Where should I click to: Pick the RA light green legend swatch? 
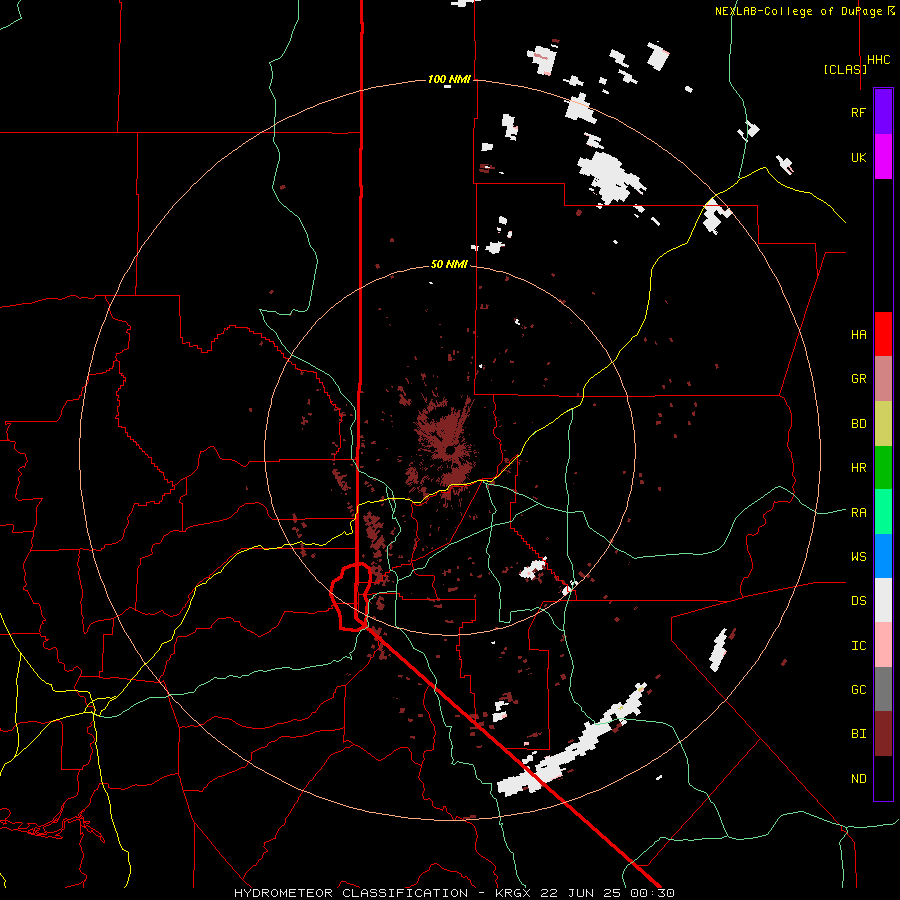coord(883,511)
